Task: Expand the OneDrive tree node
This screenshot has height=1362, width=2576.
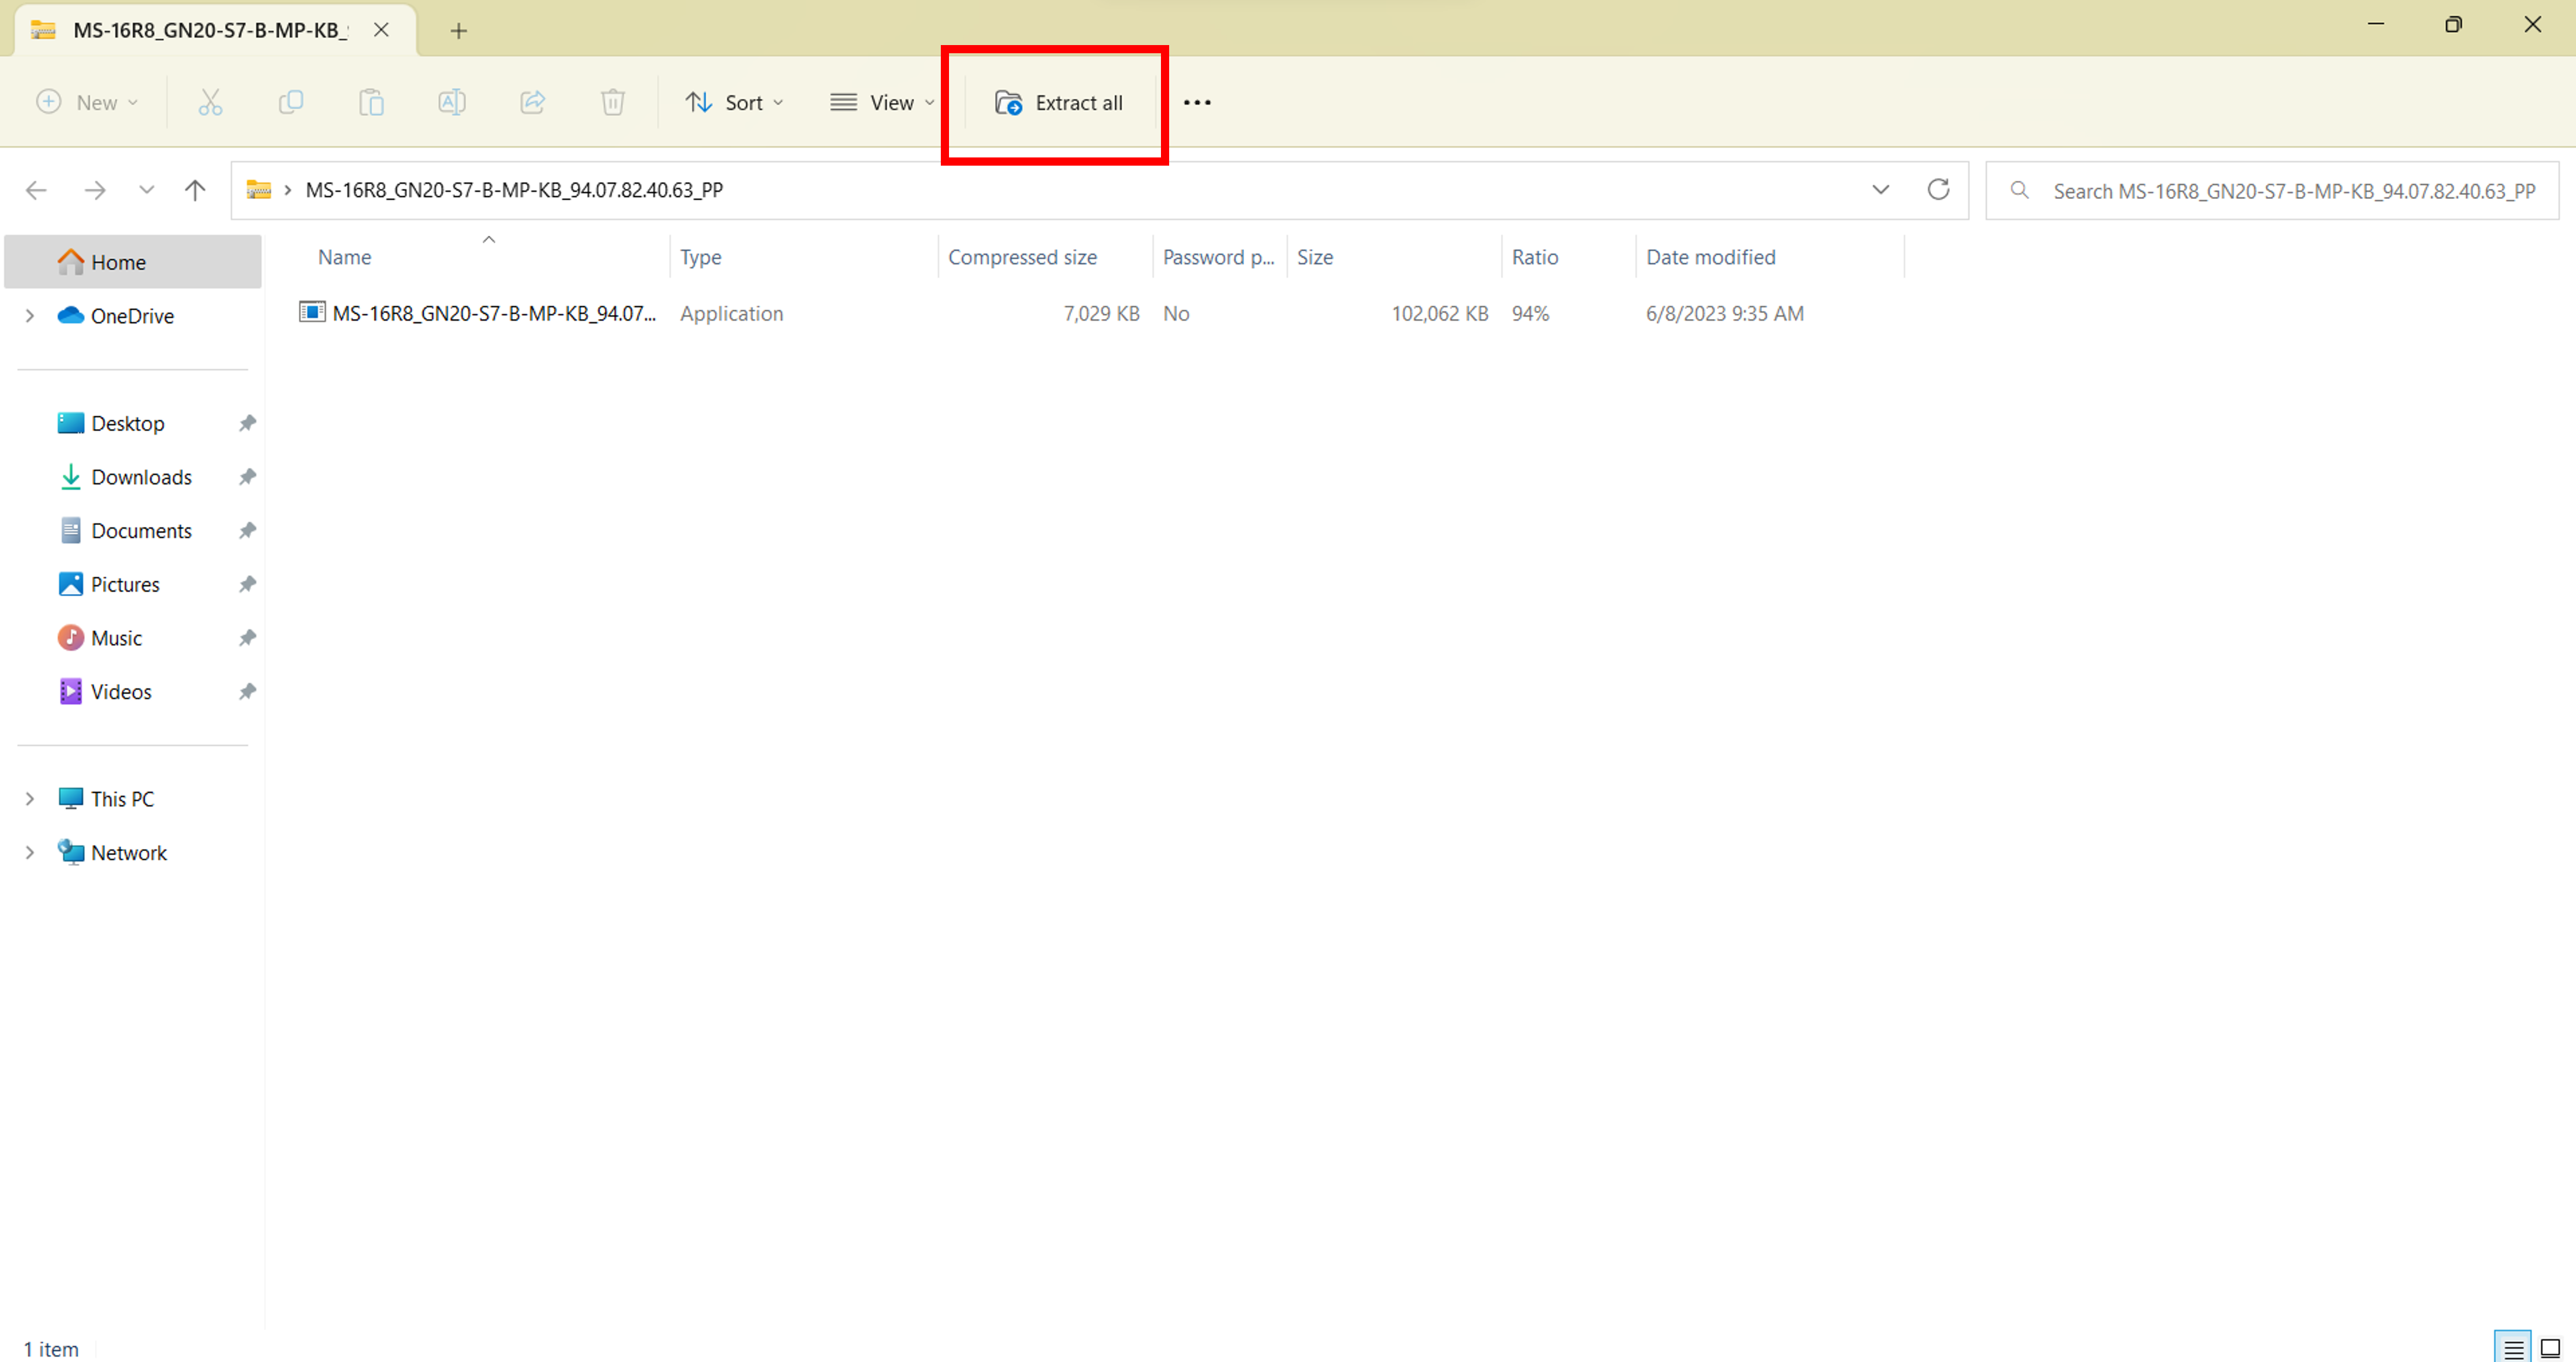Action: point(30,316)
